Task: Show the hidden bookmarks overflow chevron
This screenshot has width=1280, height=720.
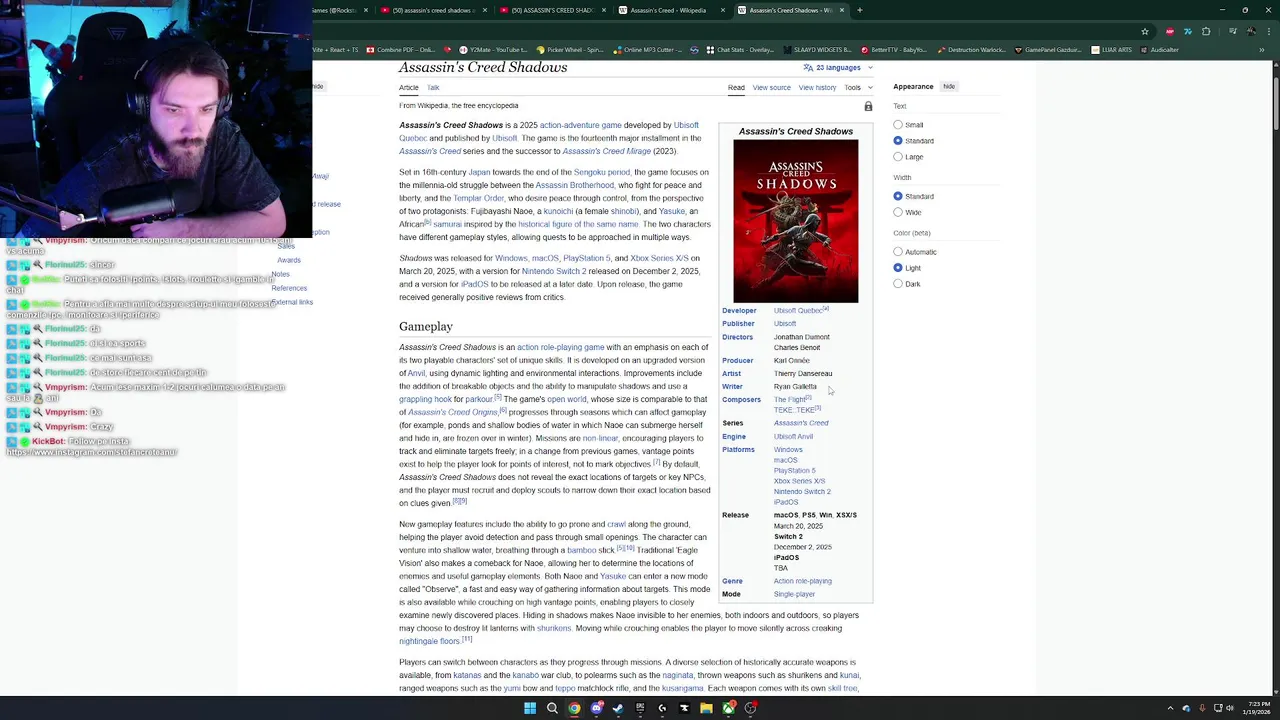Action: click(x=1261, y=50)
